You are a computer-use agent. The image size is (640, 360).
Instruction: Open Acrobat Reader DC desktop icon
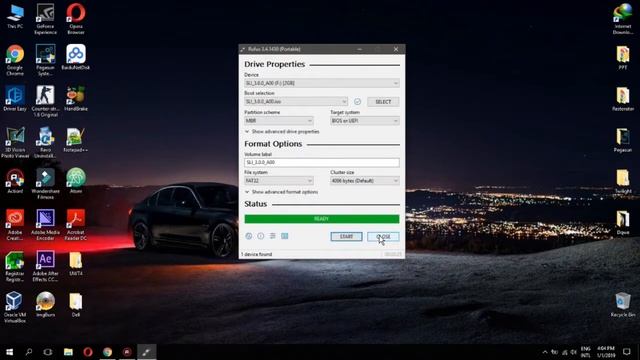(76, 225)
